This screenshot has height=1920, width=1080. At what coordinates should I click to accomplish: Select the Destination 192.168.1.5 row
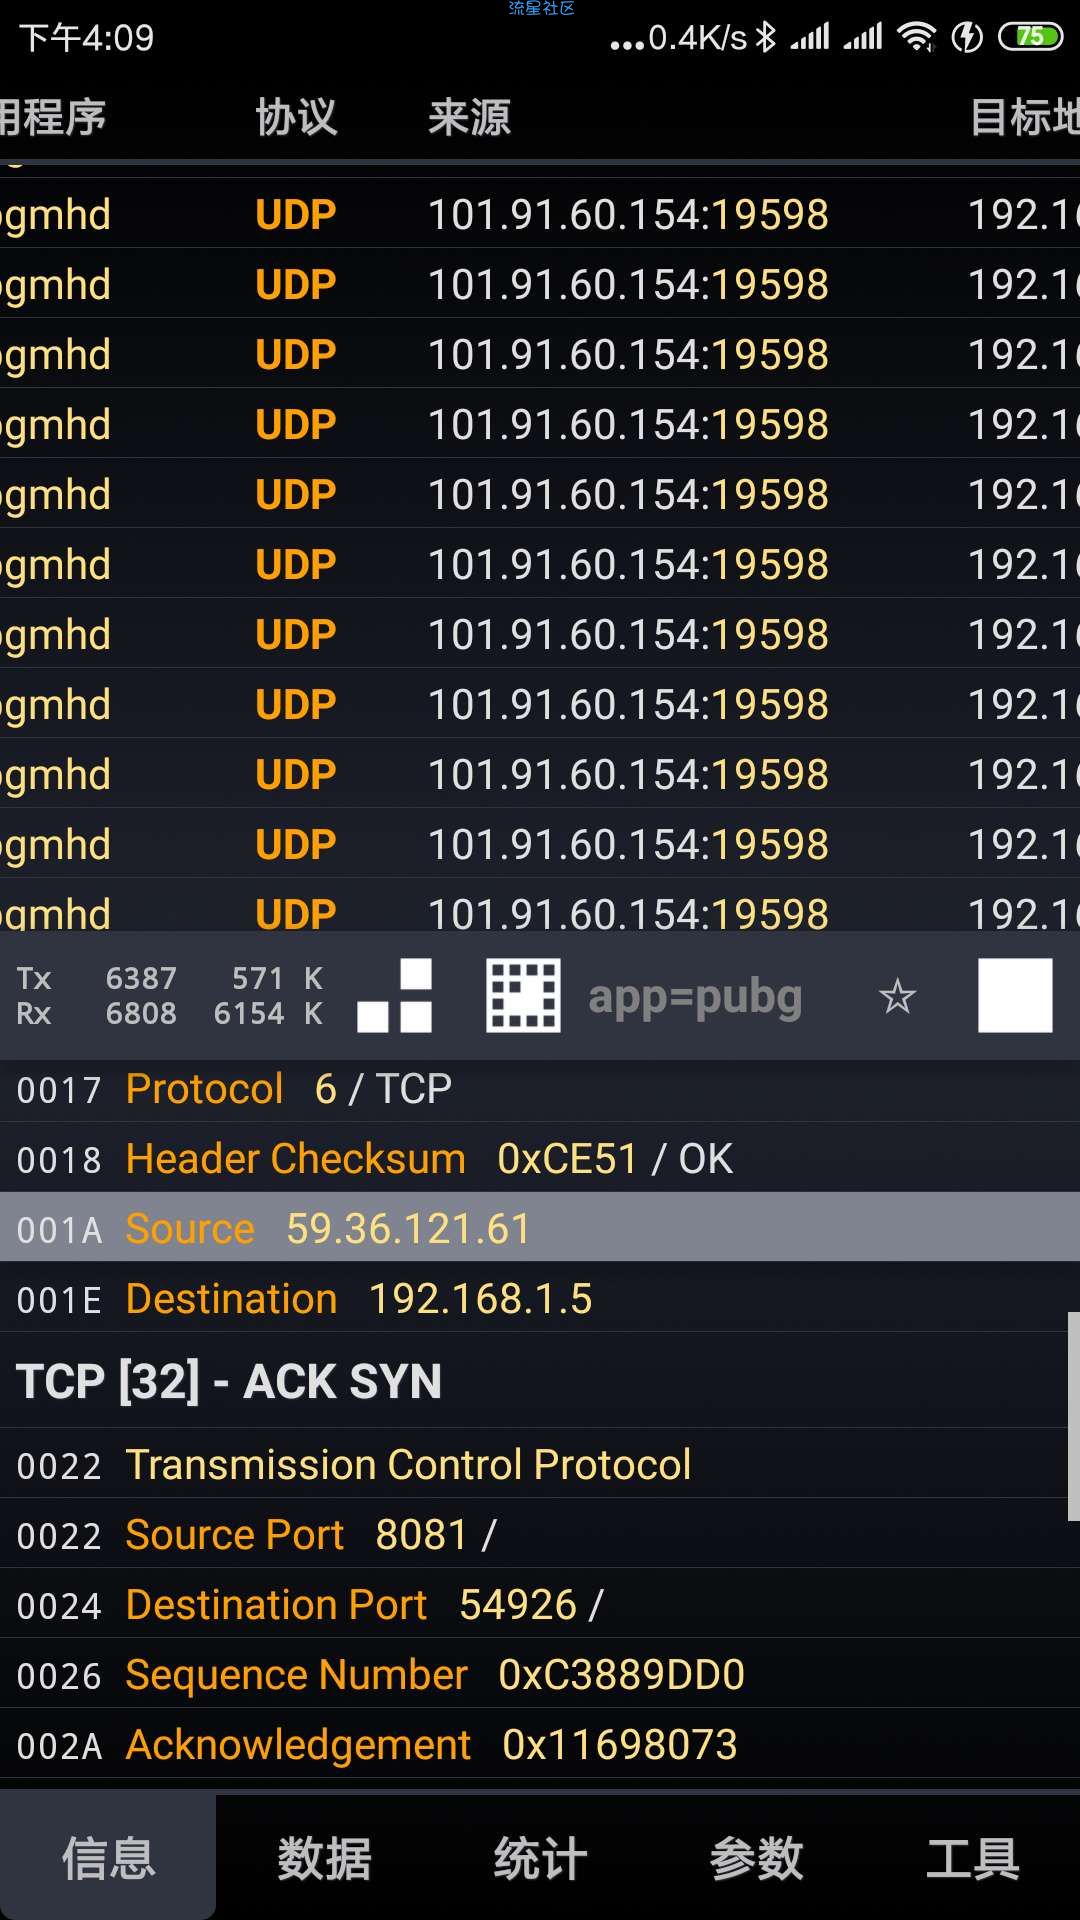540,1298
